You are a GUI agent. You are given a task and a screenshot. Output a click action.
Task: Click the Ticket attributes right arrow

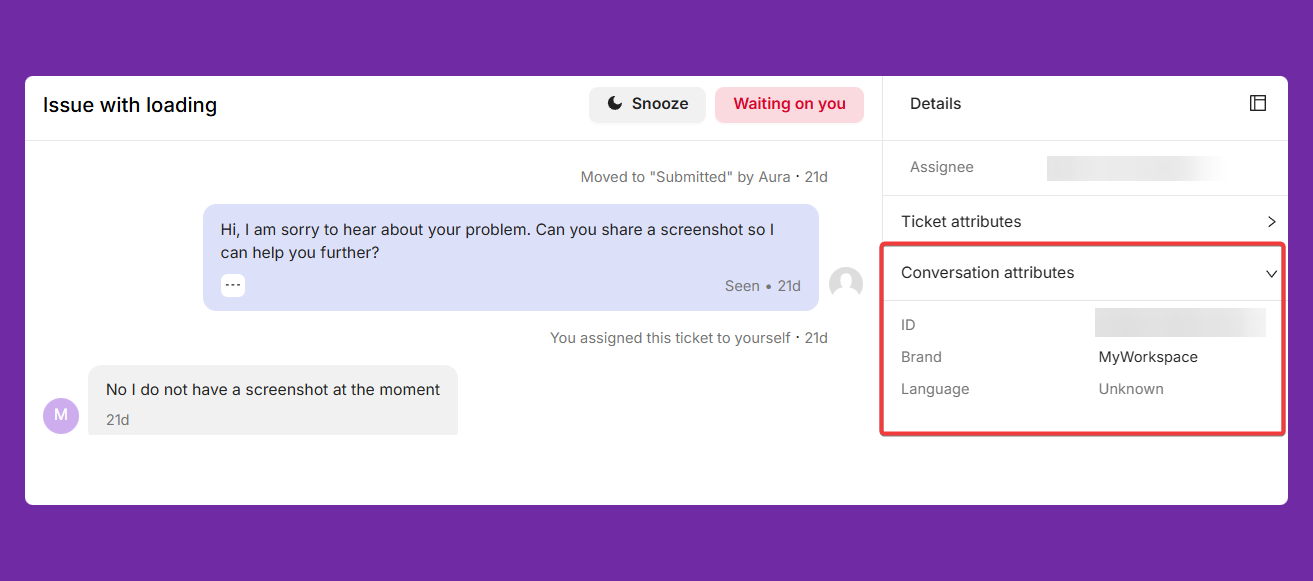point(1271,221)
